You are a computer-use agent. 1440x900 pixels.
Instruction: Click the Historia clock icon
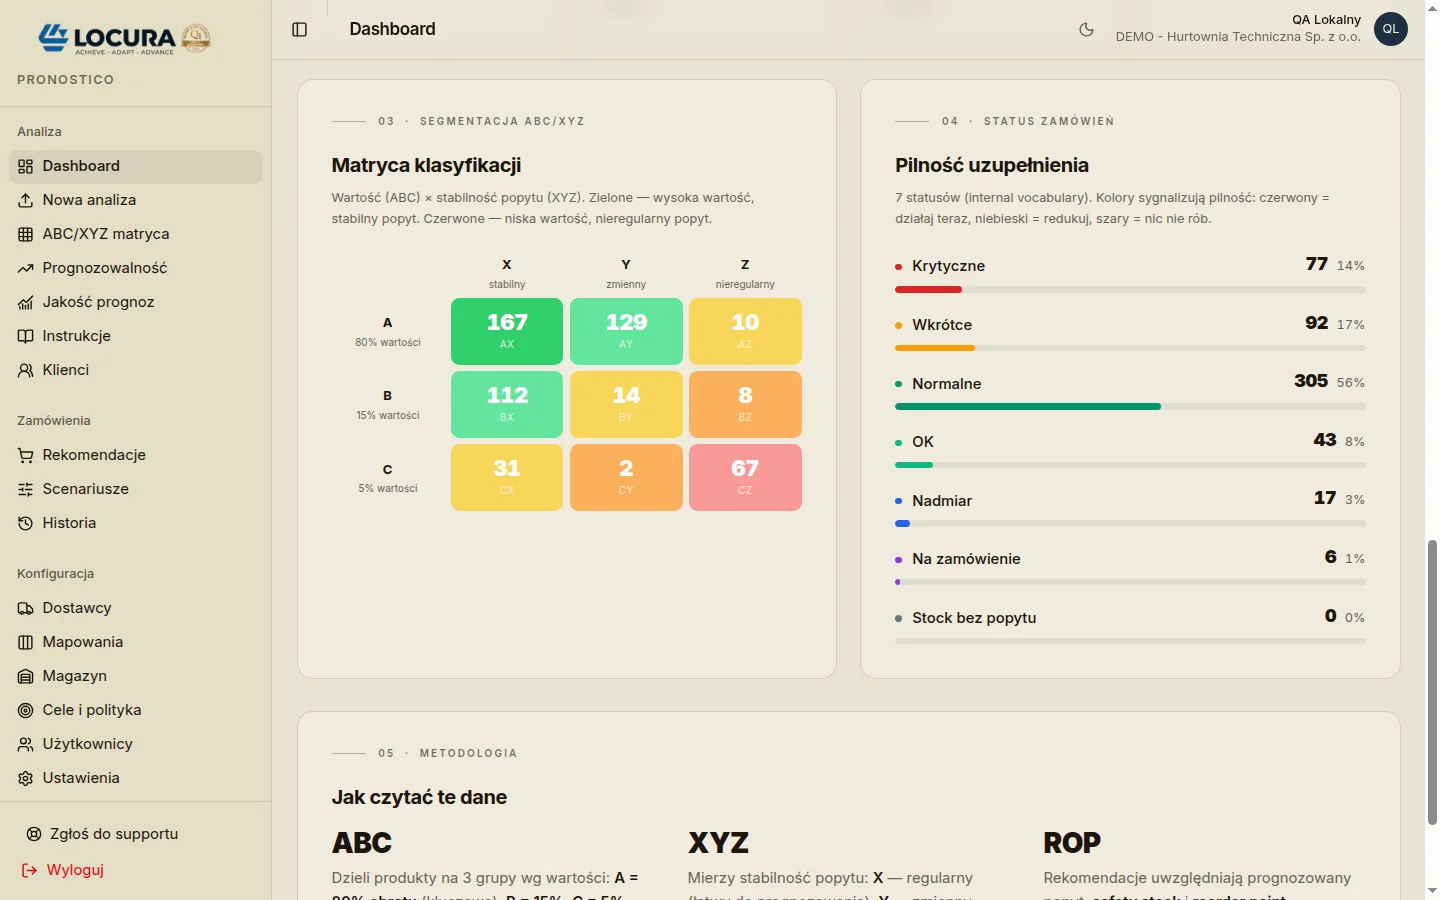pyautogui.click(x=26, y=523)
